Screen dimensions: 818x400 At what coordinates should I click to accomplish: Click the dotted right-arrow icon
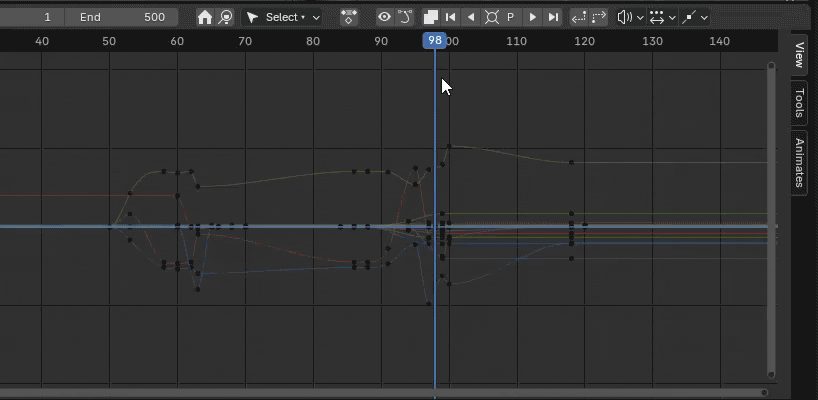click(x=599, y=17)
